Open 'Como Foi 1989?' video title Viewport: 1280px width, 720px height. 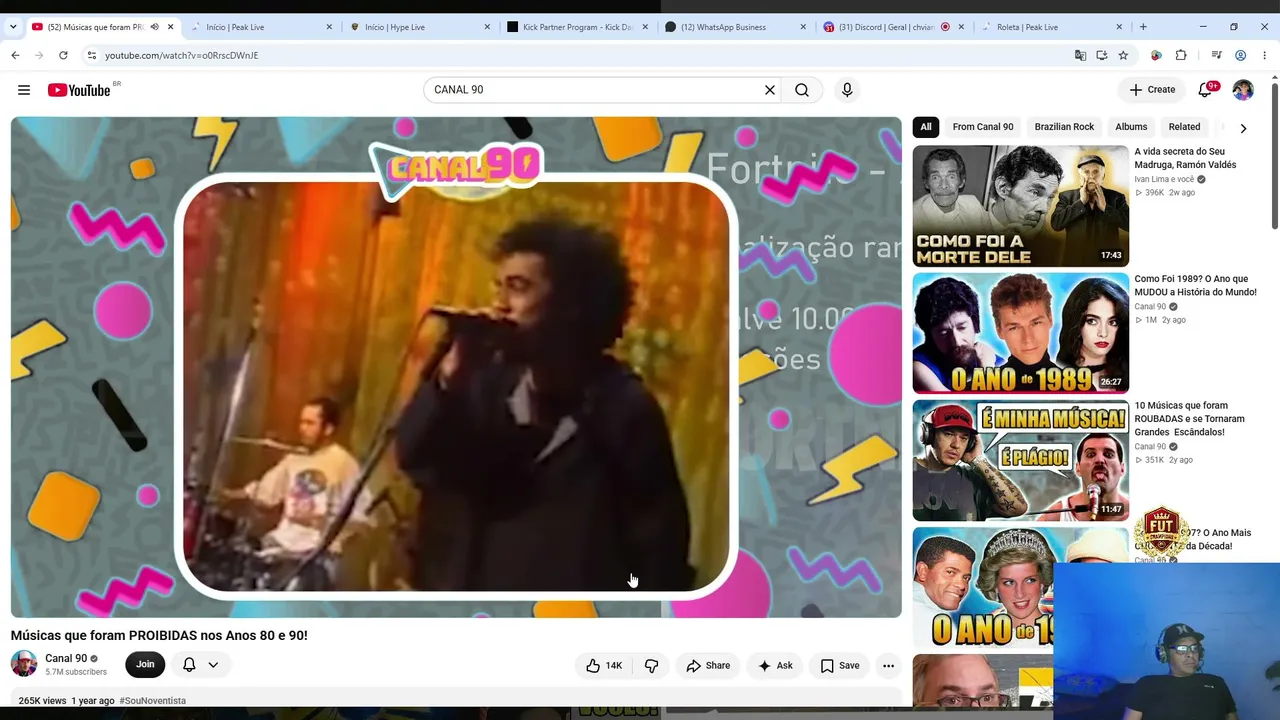click(1195, 286)
